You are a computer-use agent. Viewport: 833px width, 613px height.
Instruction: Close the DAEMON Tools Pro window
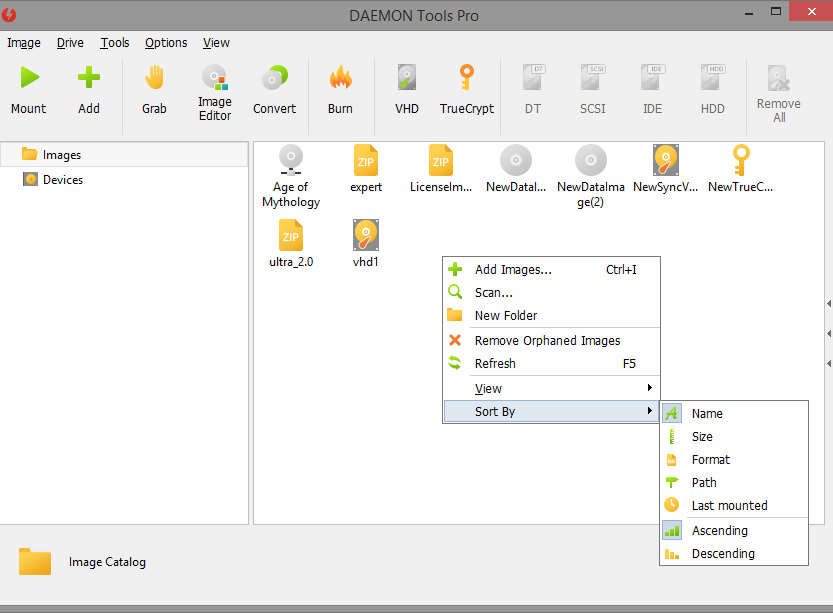point(811,12)
